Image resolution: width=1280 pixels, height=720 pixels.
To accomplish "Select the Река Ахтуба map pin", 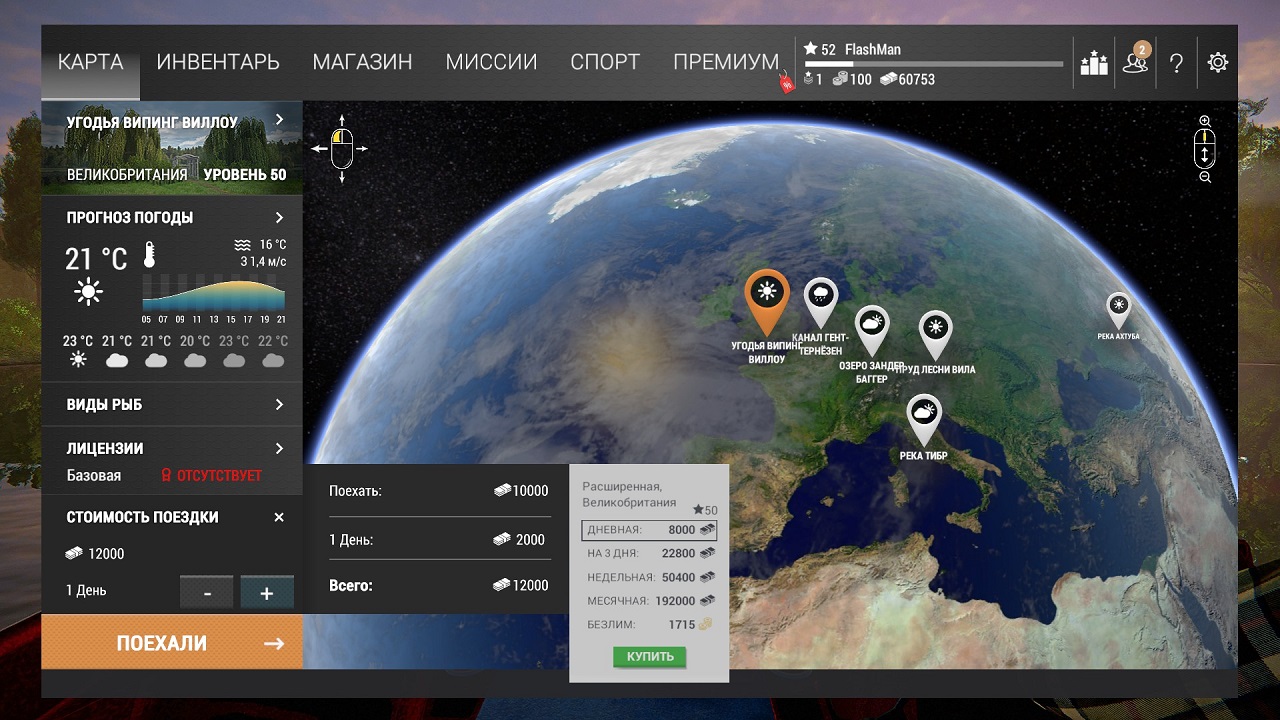I will click(x=1118, y=310).
